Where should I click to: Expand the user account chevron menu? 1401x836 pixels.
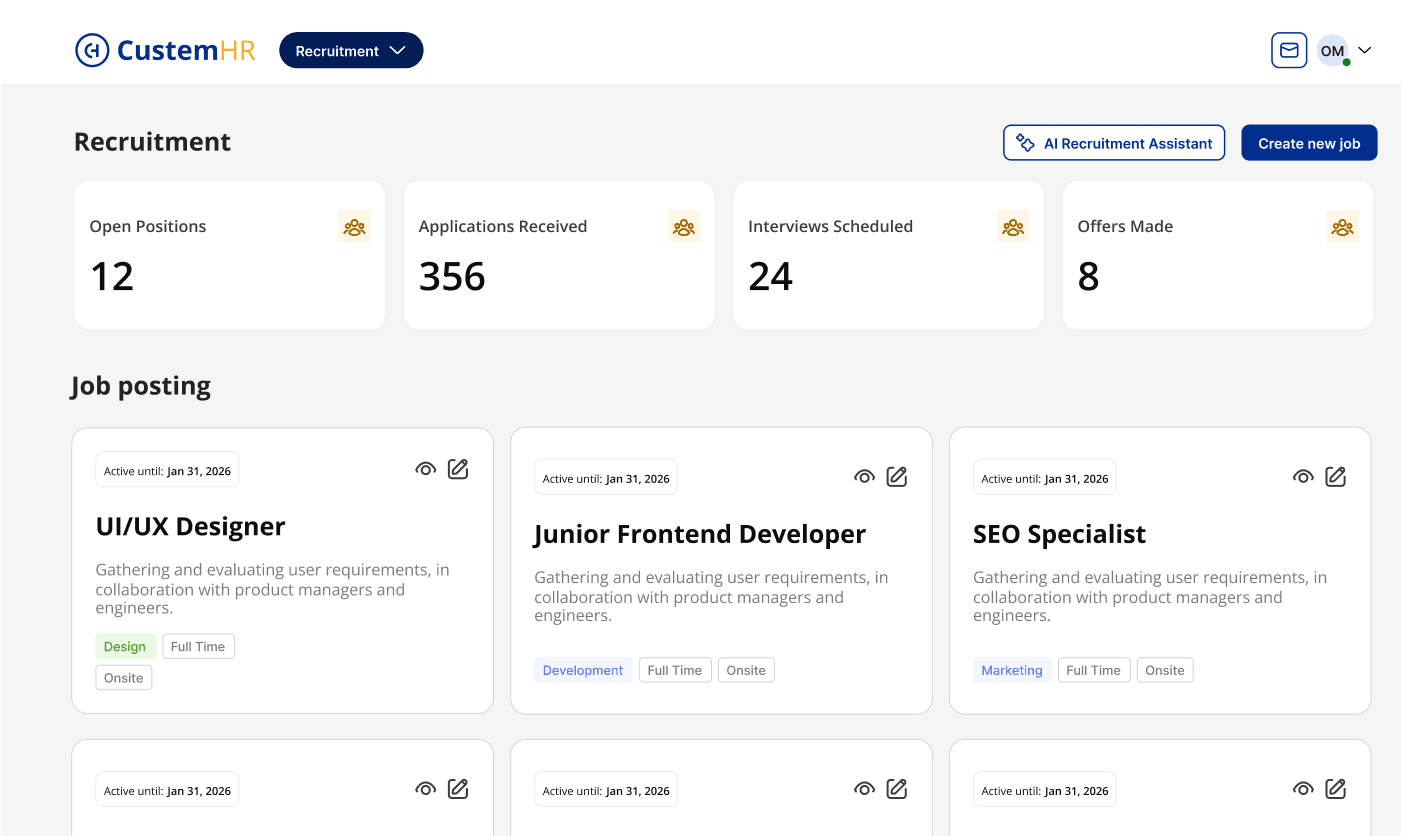pos(1364,50)
